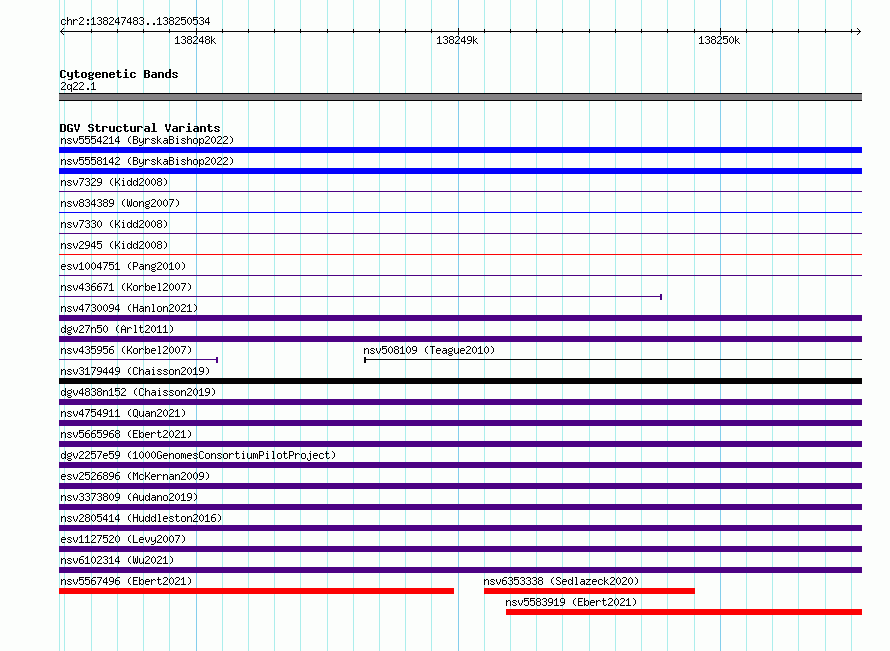Click the thin blue line under nsv834389

point(460,213)
